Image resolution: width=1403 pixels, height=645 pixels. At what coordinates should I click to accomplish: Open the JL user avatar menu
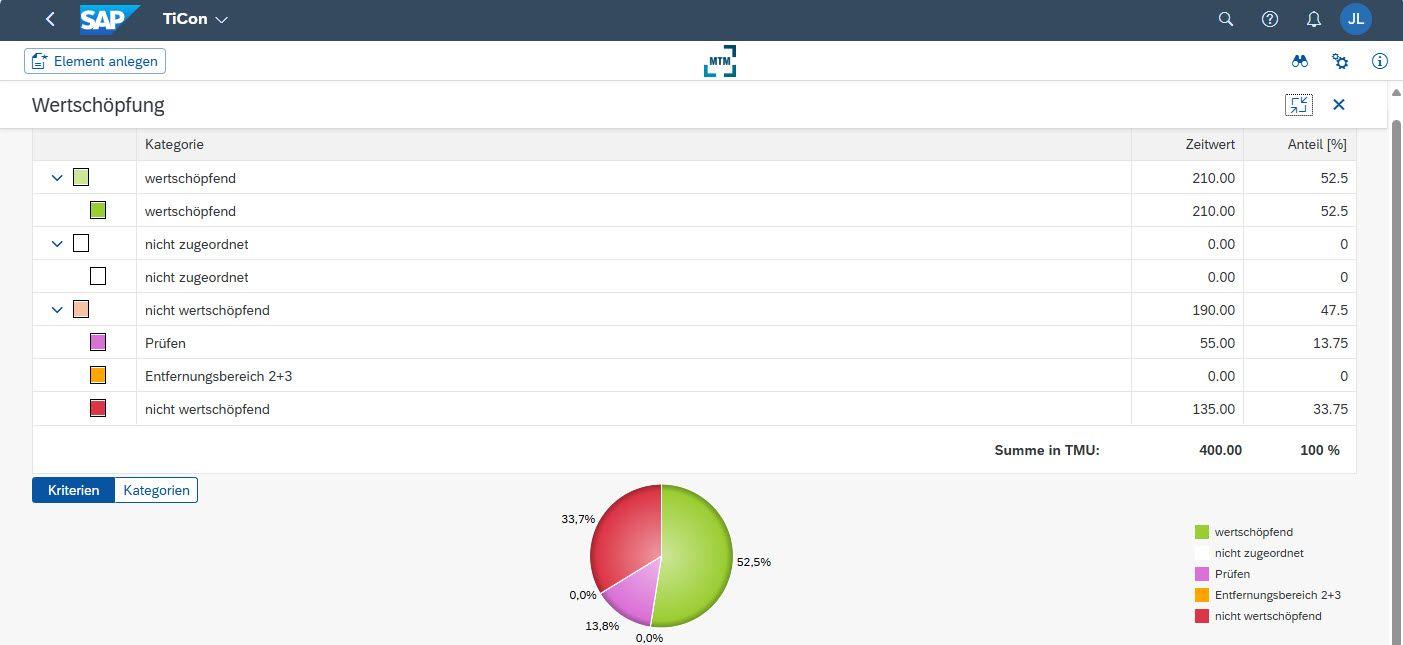(x=1355, y=19)
